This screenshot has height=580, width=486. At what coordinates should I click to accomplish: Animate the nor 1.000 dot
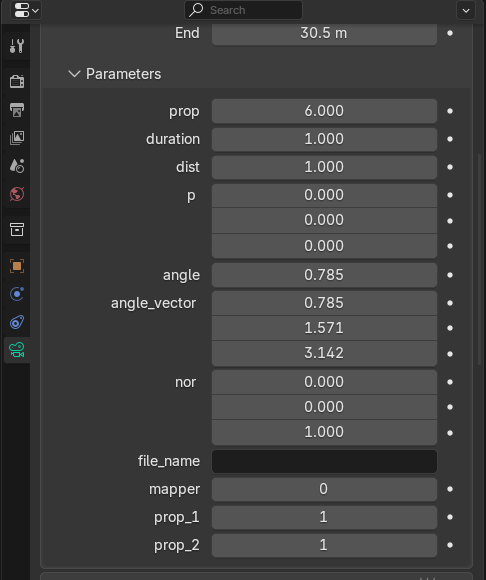pos(450,433)
